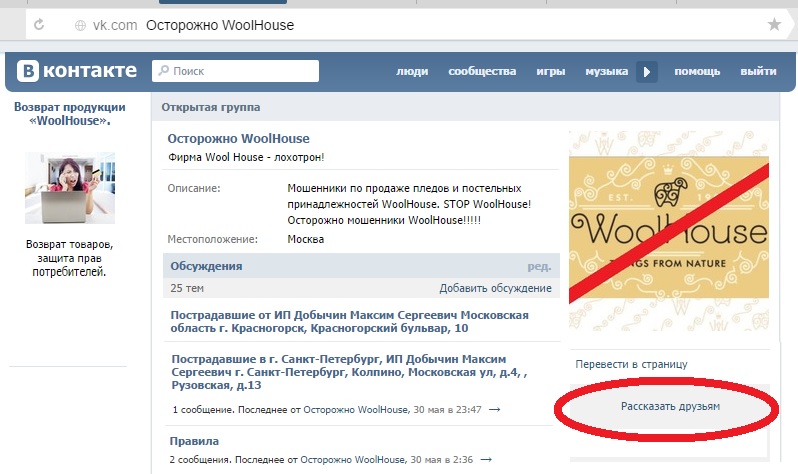Click arrow after 30 мая в 23:47

point(494,410)
